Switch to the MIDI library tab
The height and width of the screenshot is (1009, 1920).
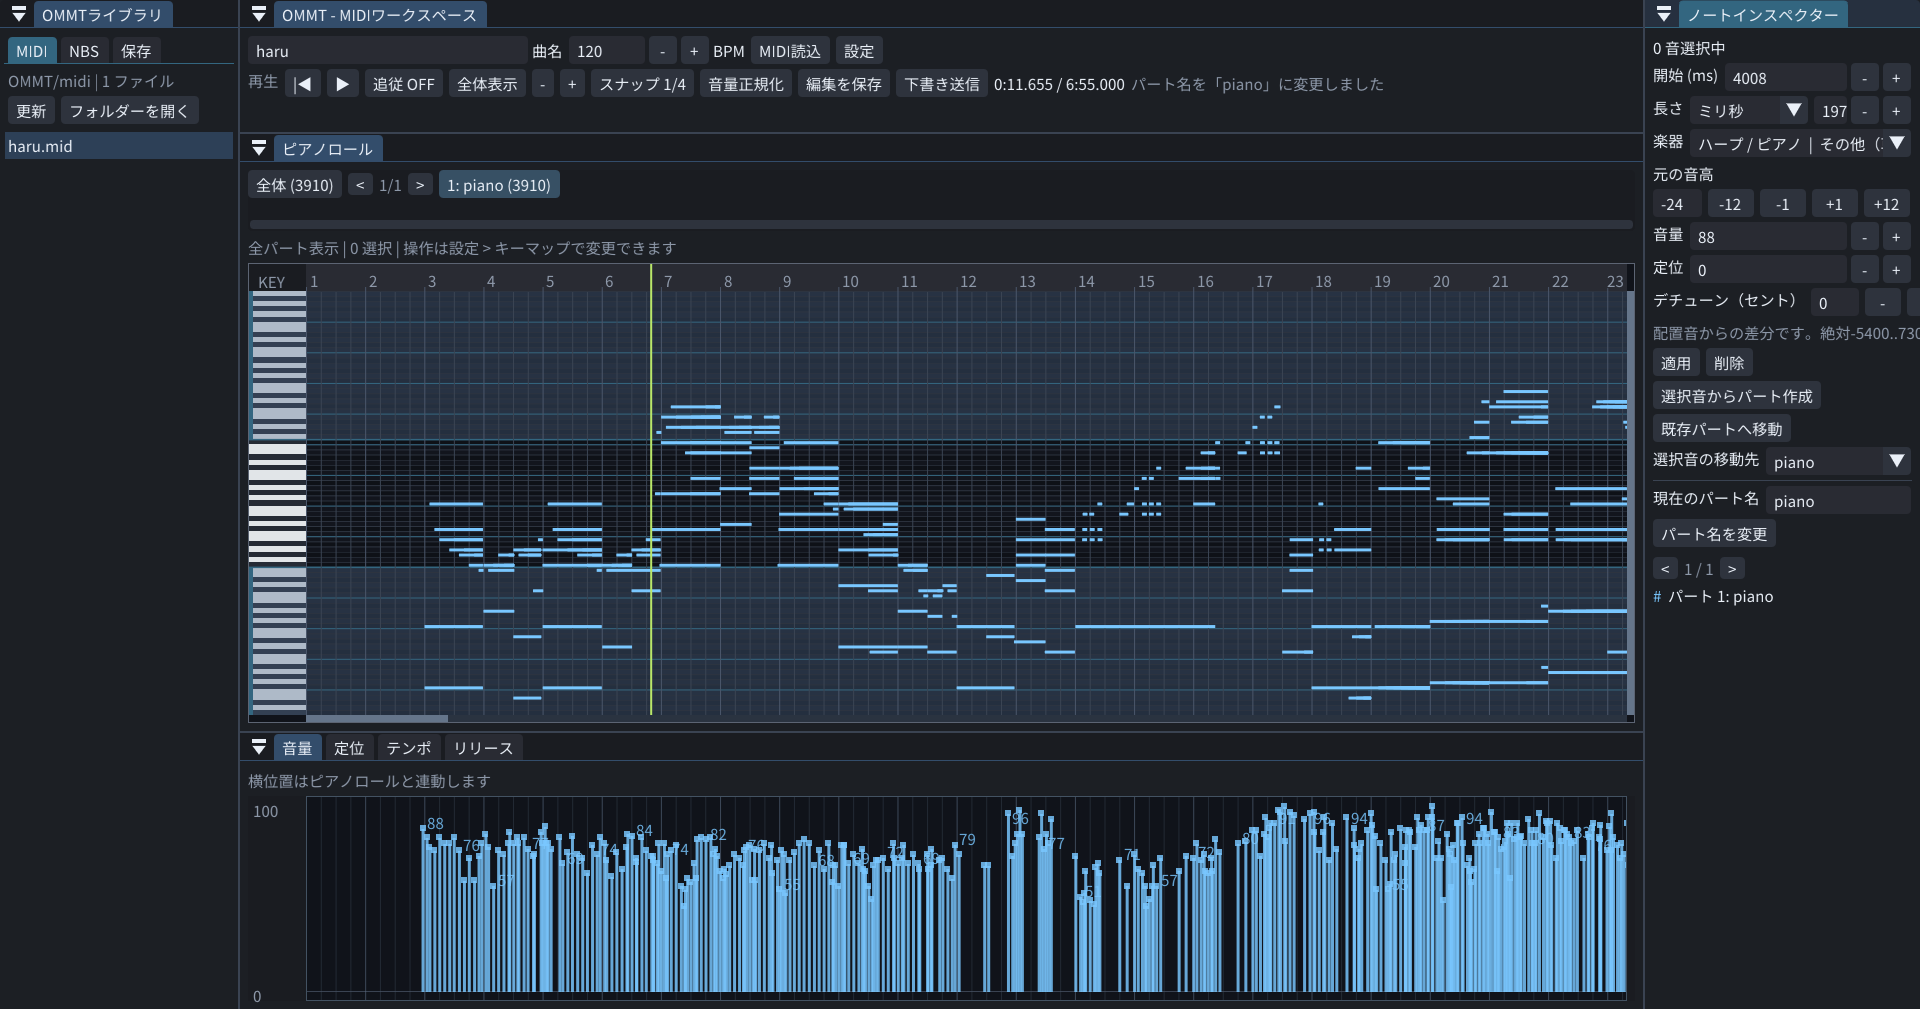tap(31, 51)
